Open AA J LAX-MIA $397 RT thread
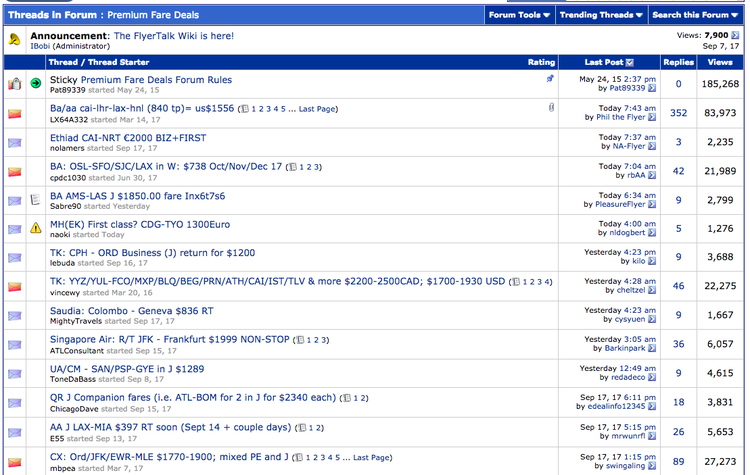Image resolution: width=750 pixels, height=475 pixels. [x=170, y=427]
